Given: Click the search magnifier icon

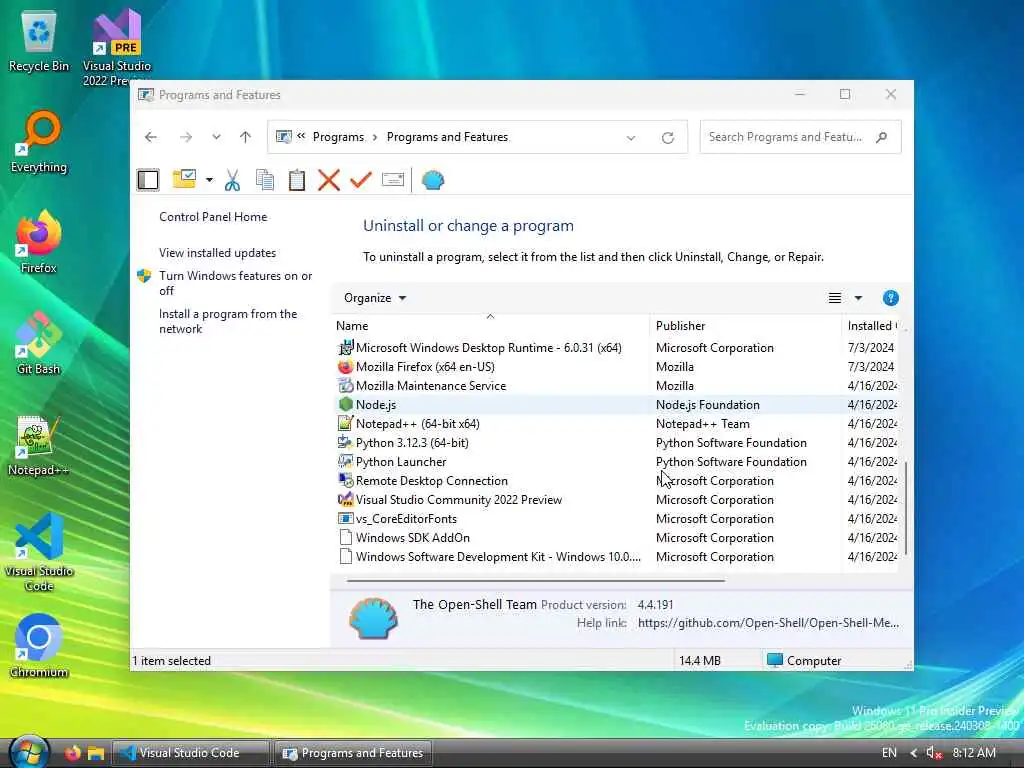Looking at the screenshot, I should coord(882,137).
